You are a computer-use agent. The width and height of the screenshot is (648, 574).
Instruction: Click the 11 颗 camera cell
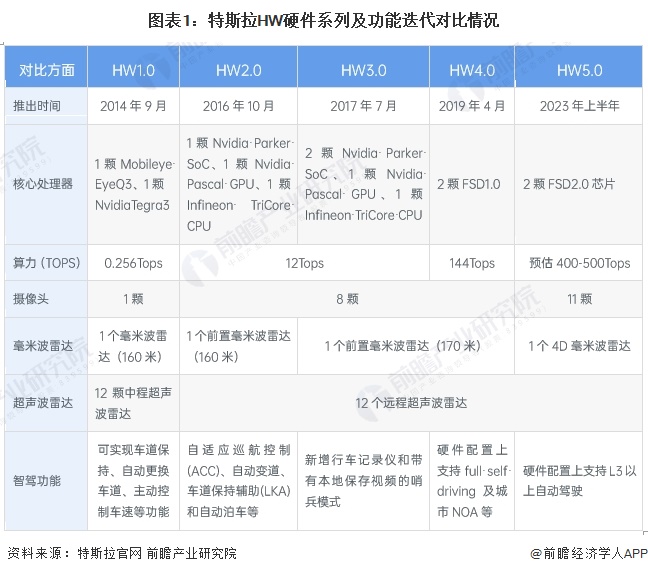click(579, 299)
